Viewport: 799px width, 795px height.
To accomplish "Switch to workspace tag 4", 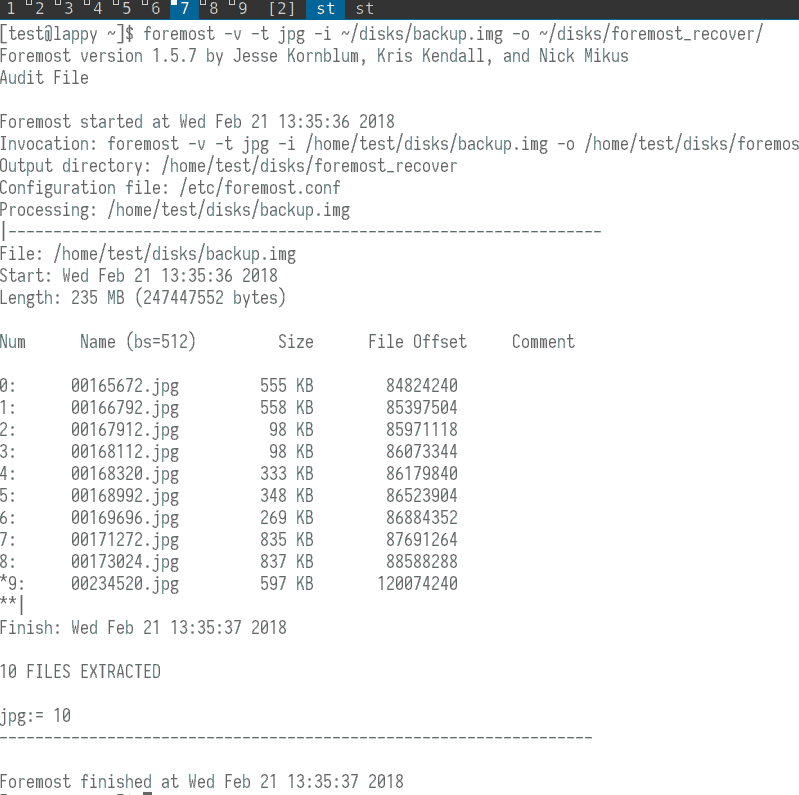I will pos(96,9).
